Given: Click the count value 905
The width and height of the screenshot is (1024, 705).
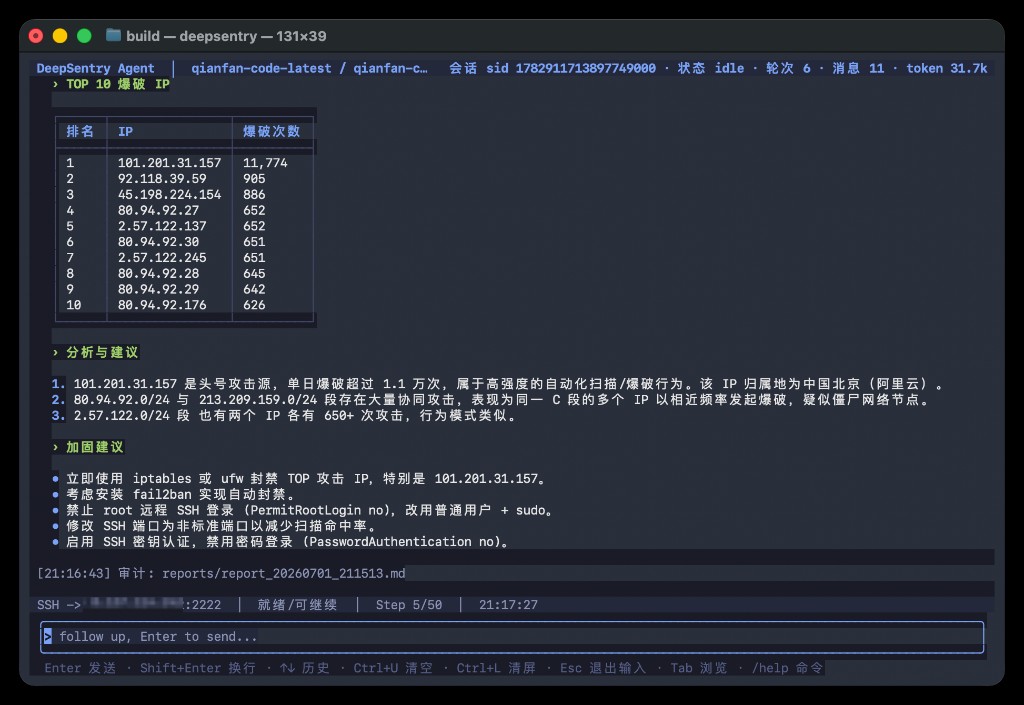Looking at the screenshot, I should point(254,178).
